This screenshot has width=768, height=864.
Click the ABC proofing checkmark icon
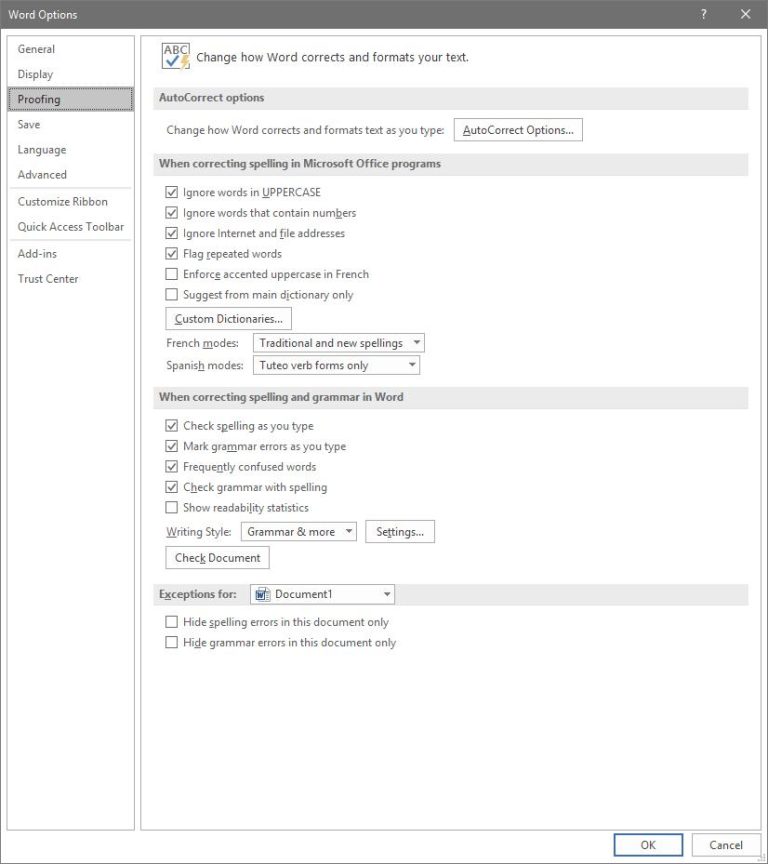coord(175,56)
